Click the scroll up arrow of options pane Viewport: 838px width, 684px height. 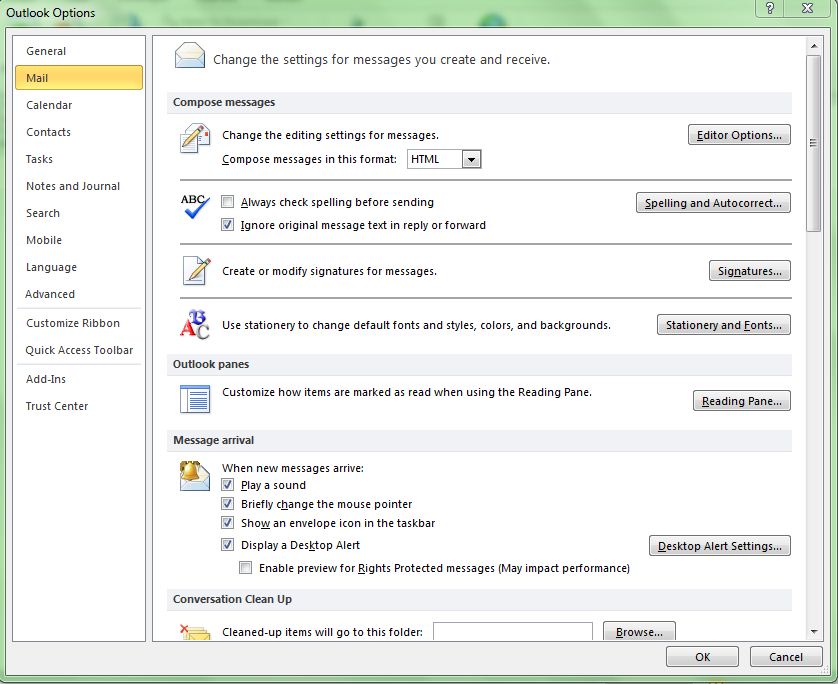814,46
